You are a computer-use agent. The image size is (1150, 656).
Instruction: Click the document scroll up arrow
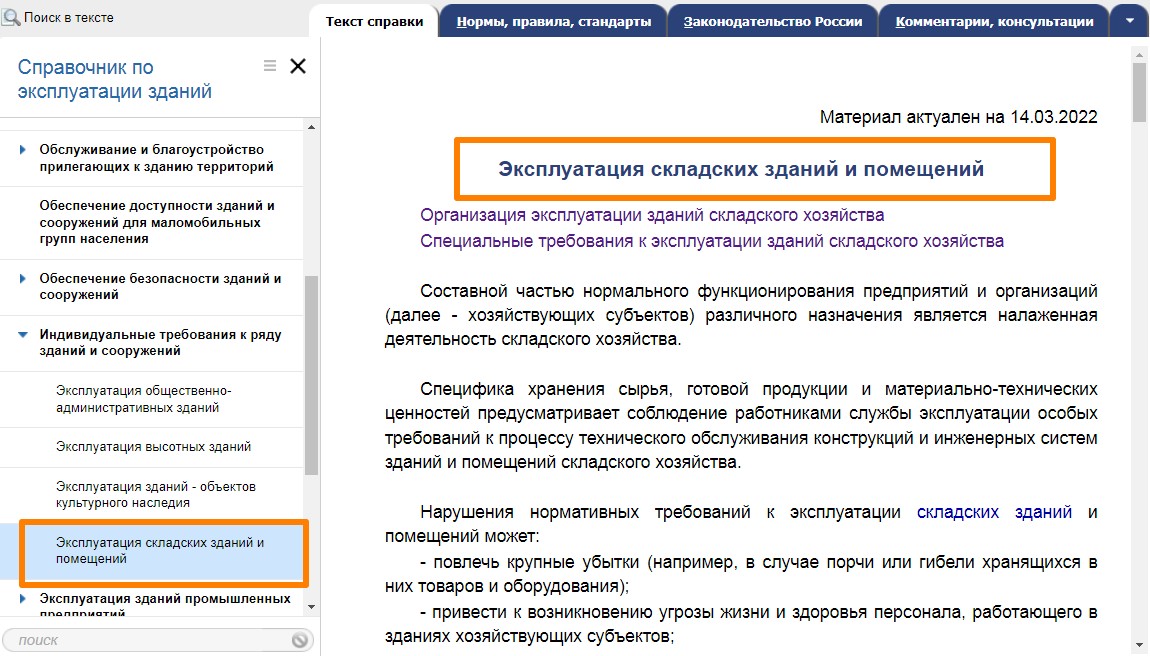pyautogui.click(x=1139, y=54)
